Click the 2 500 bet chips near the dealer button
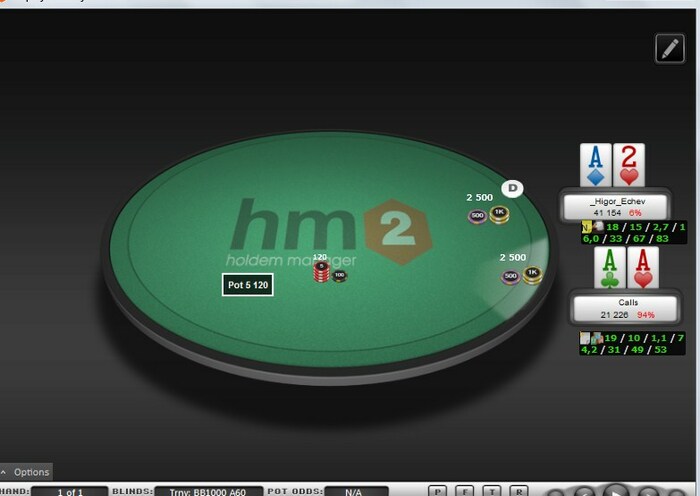Screen dimensions: 700x496 (x=488, y=215)
